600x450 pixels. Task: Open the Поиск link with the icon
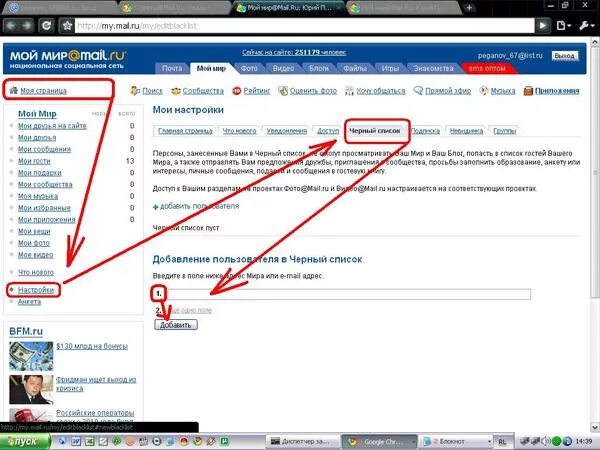152,91
